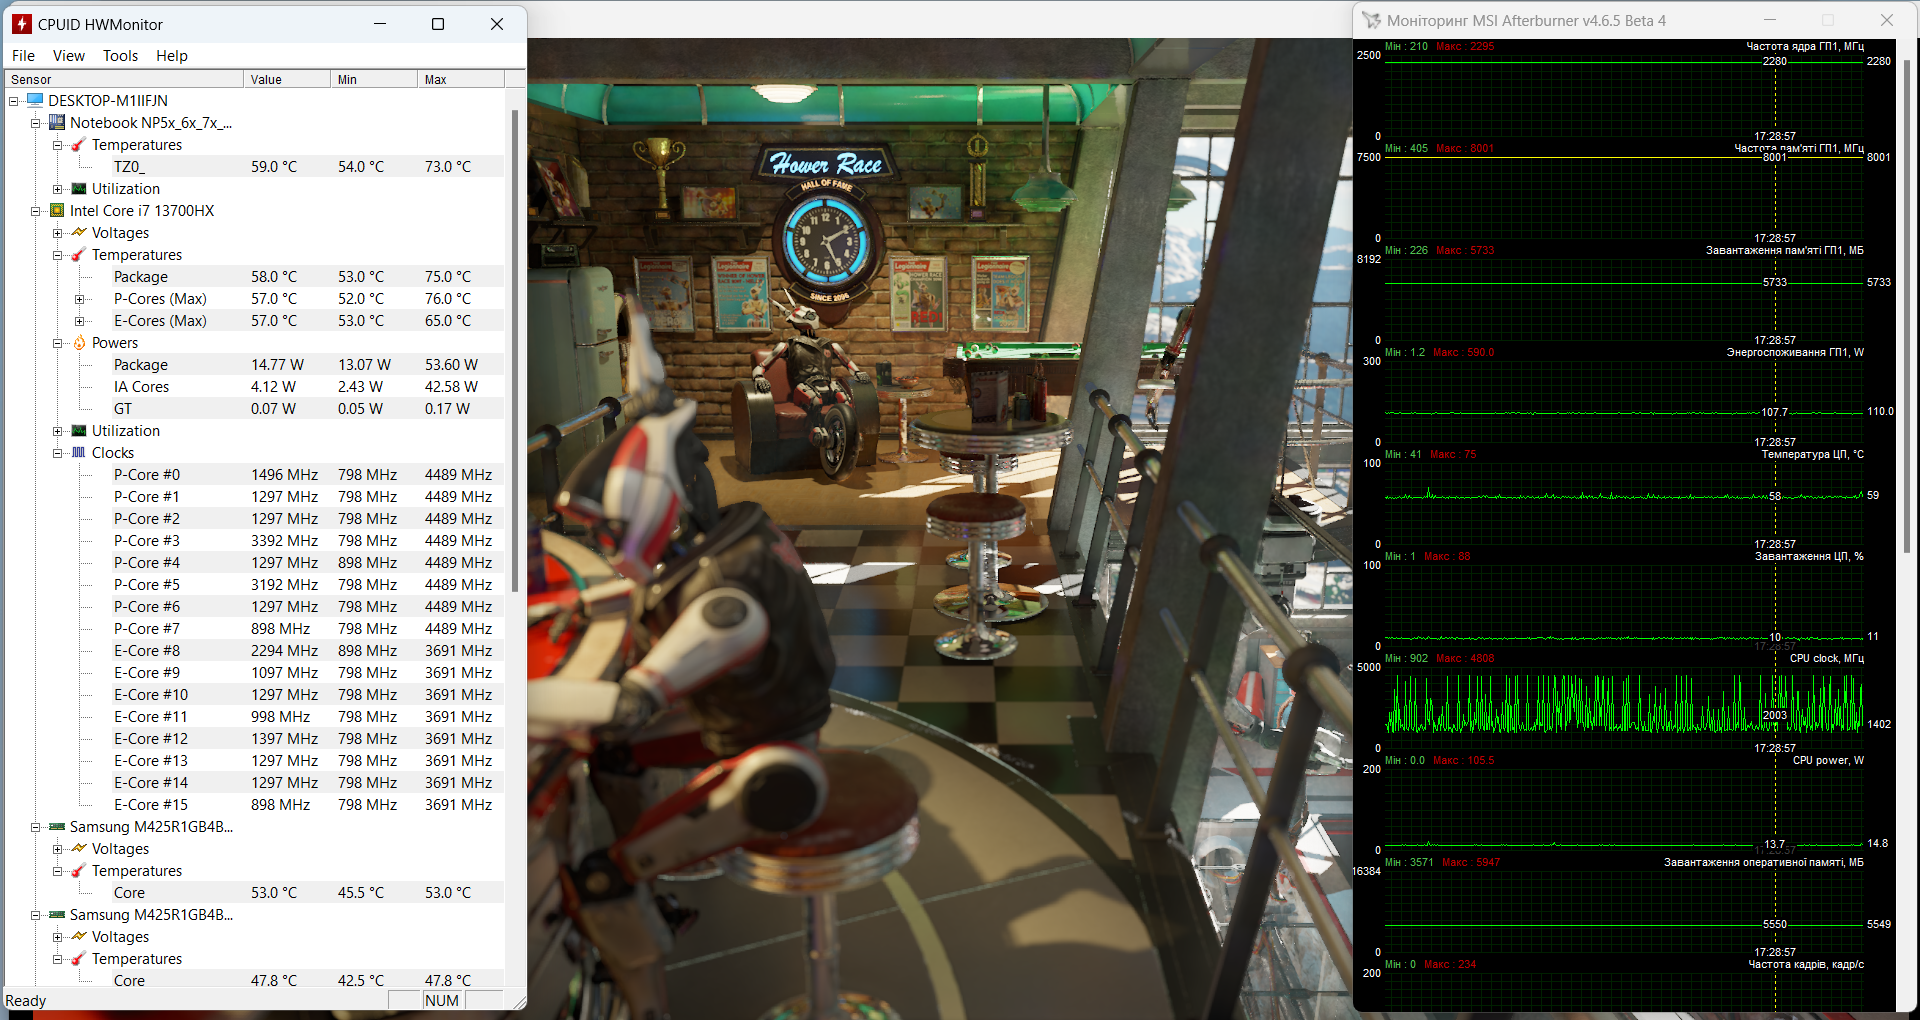Image resolution: width=1920 pixels, height=1020 pixels.
Task: Collapse the Notebook NP5x_6x_7x node
Action: click(36, 123)
